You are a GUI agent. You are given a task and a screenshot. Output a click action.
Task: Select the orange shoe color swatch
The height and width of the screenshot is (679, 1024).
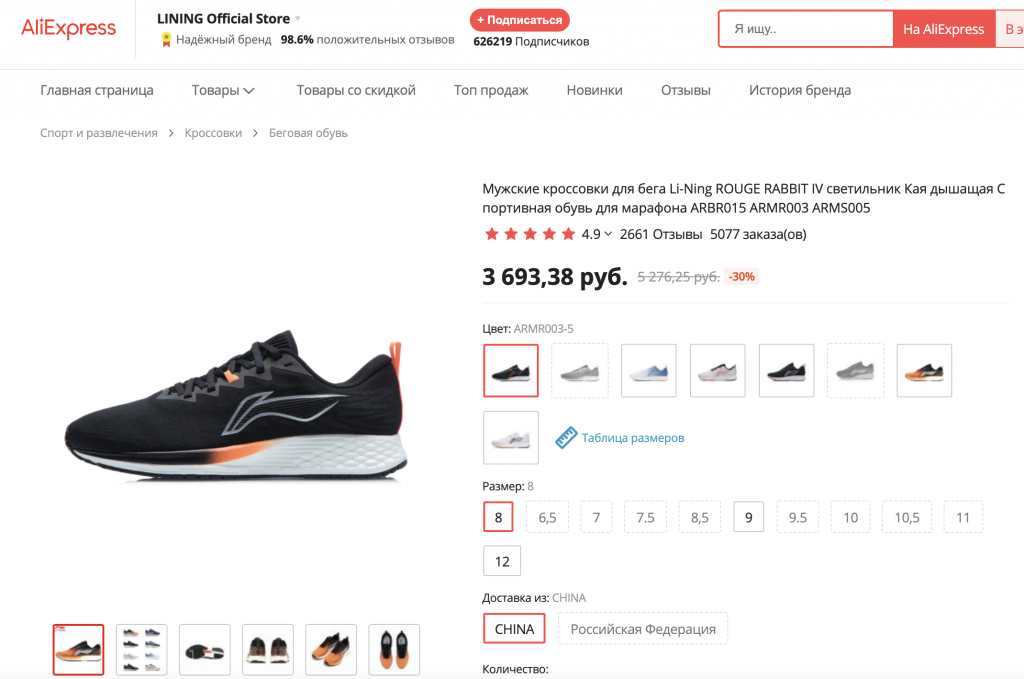coord(924,370)
